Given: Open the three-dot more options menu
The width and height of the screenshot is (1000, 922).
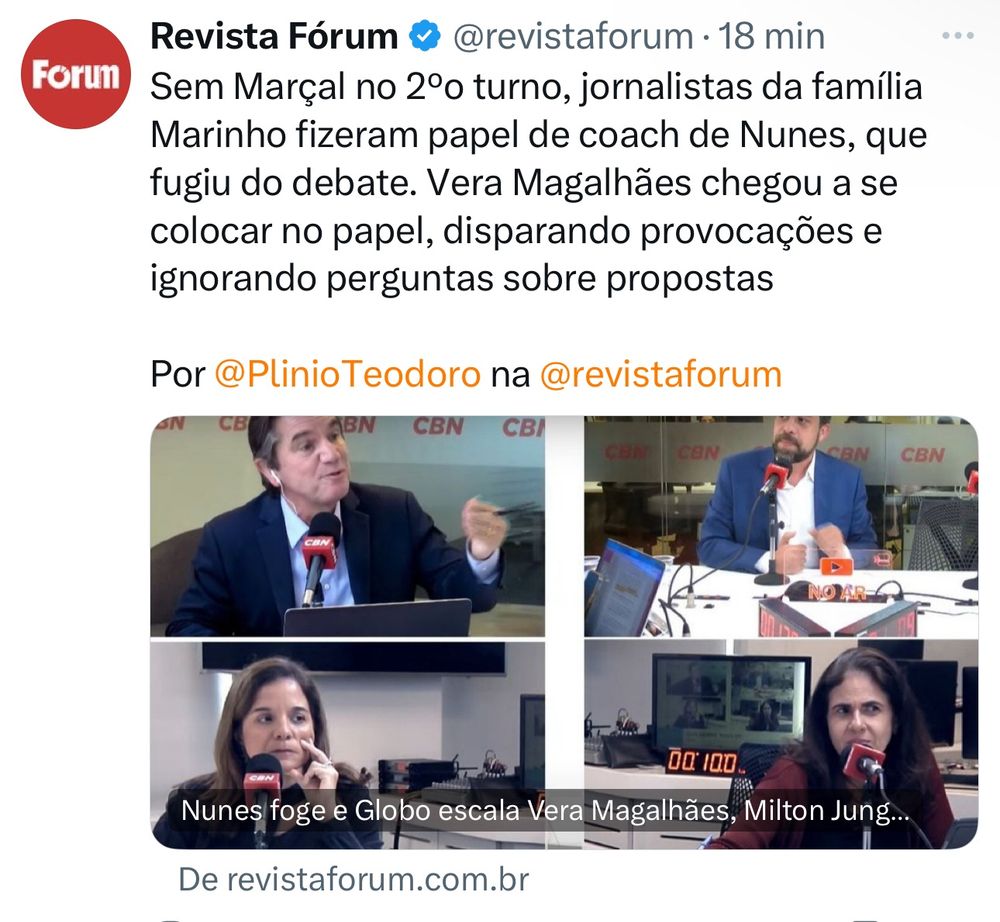Looking at the screenshot, I should point(958,36).
